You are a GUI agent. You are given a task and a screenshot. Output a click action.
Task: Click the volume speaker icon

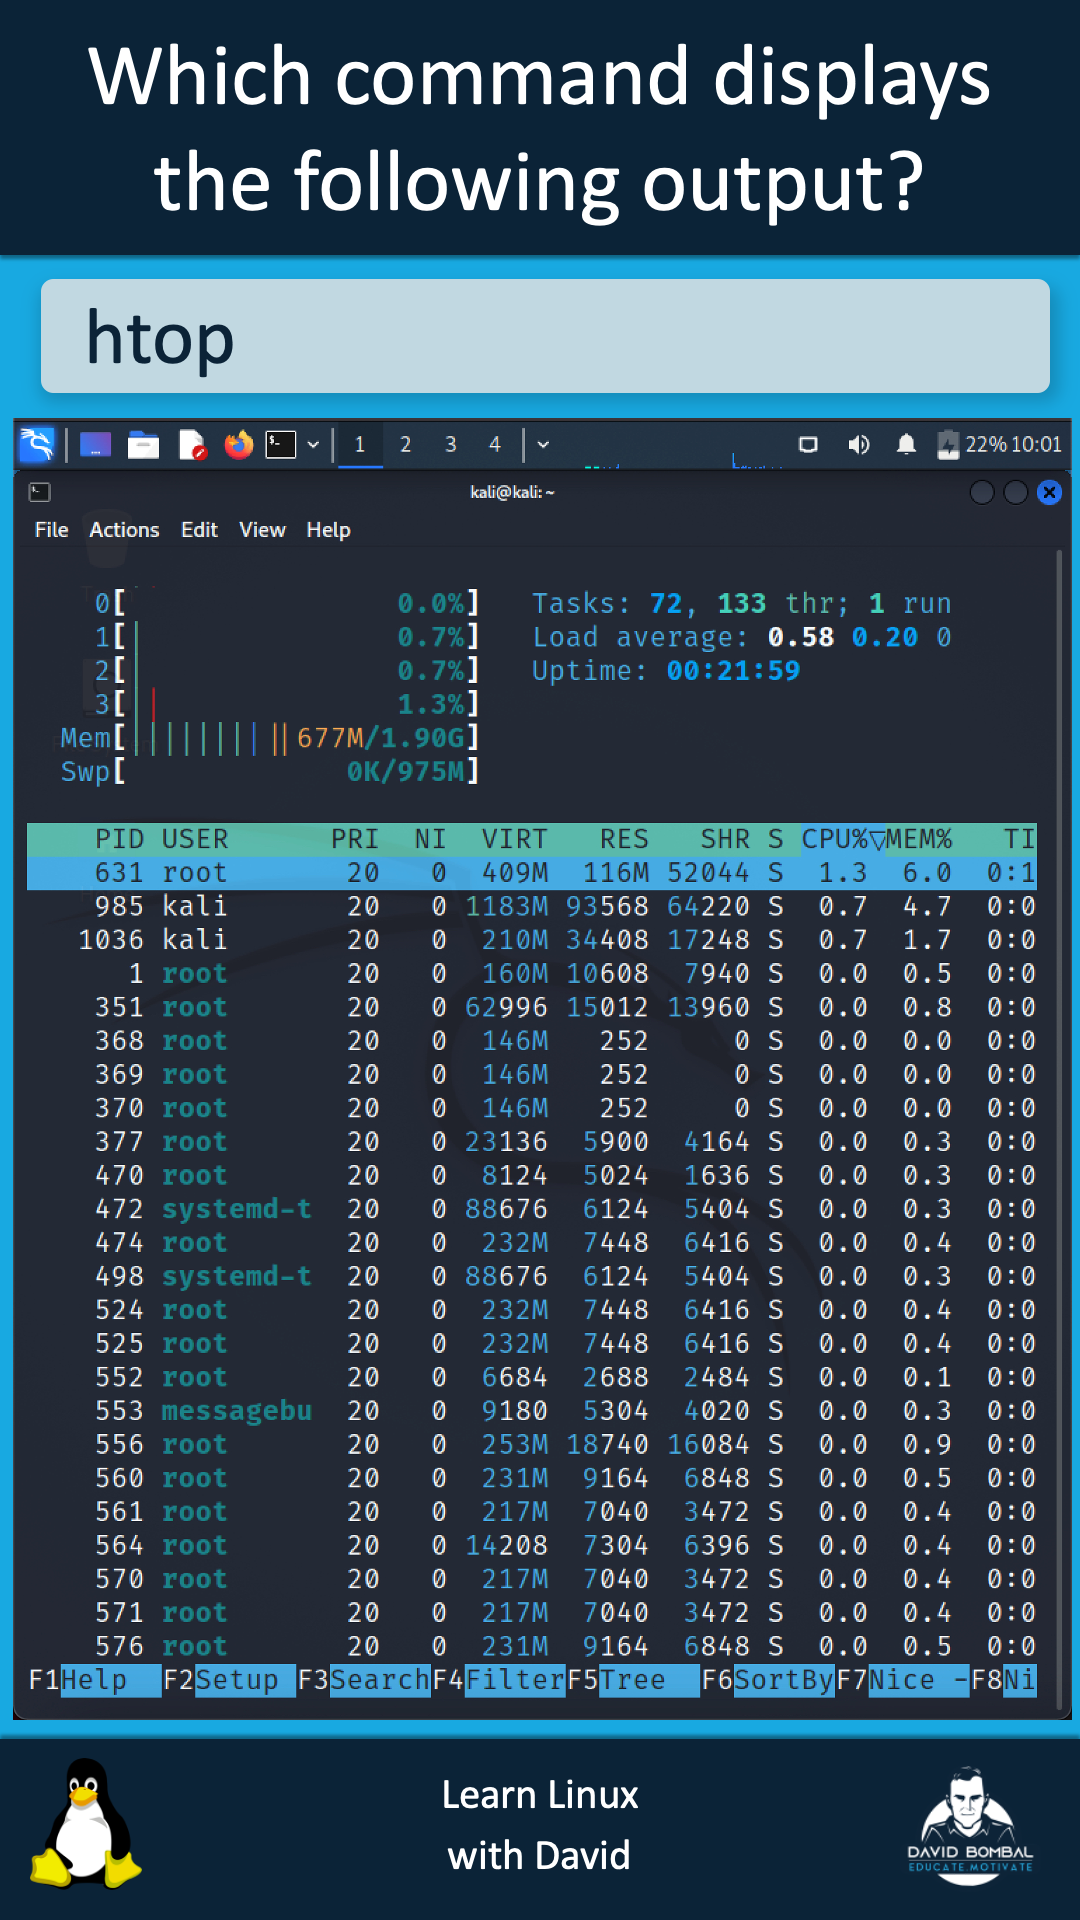[858, 444]
